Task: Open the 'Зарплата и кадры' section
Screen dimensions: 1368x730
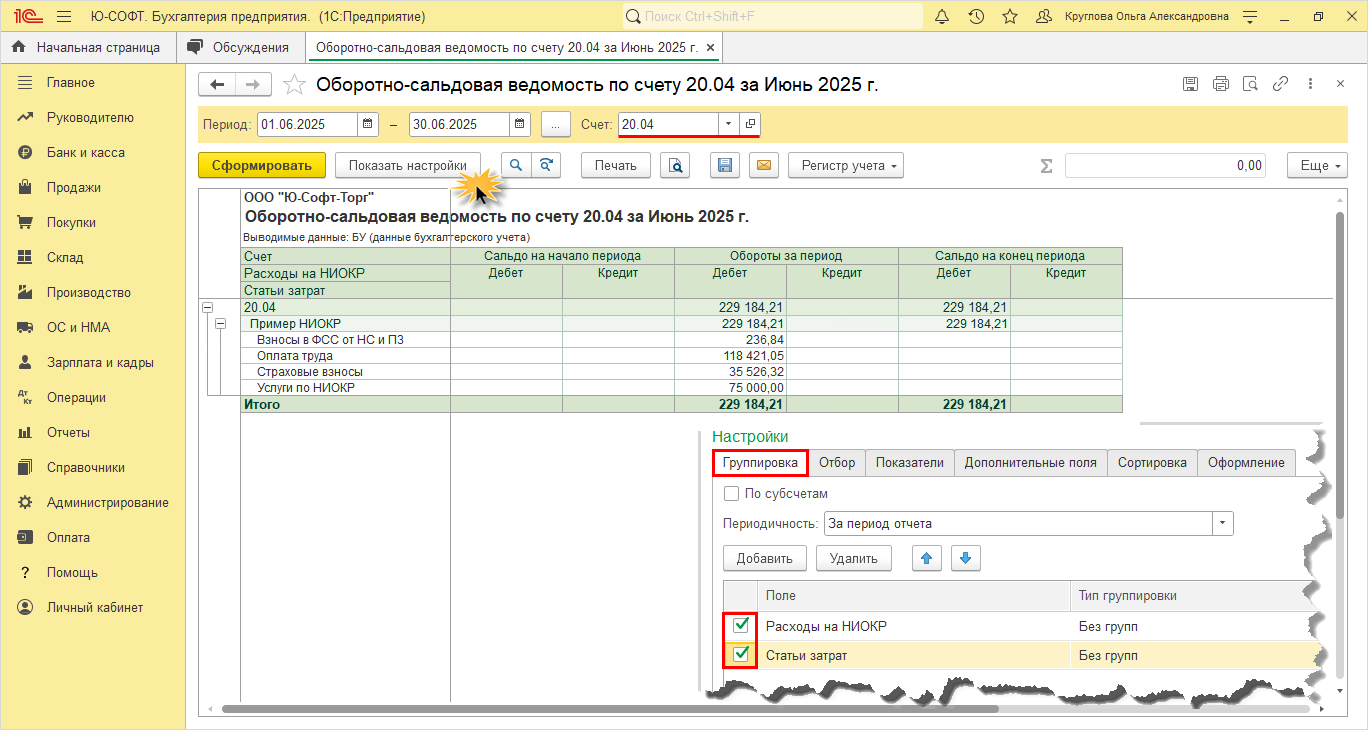Action: click(x=99, y=362)
